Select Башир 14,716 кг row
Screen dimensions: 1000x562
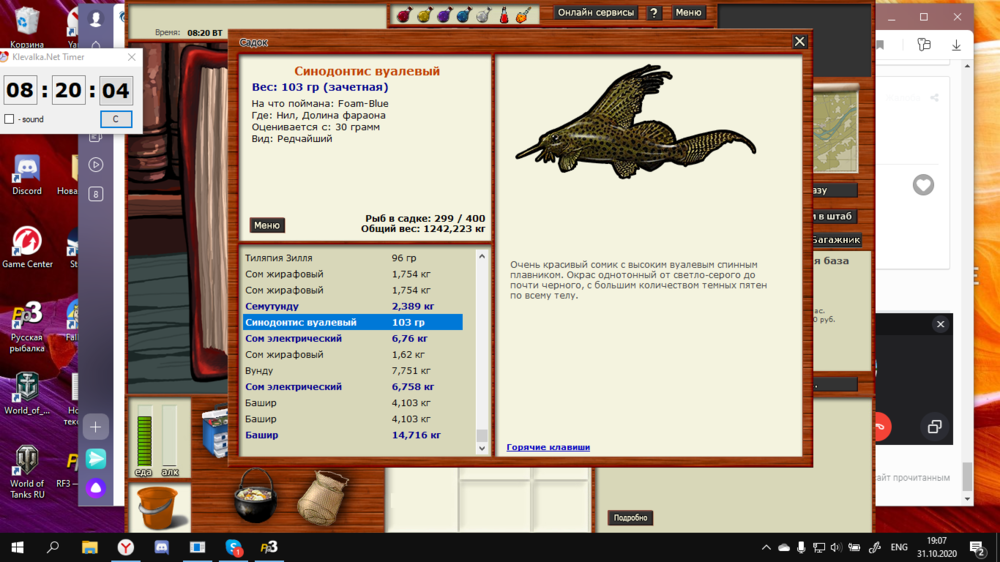click(353, 435)
